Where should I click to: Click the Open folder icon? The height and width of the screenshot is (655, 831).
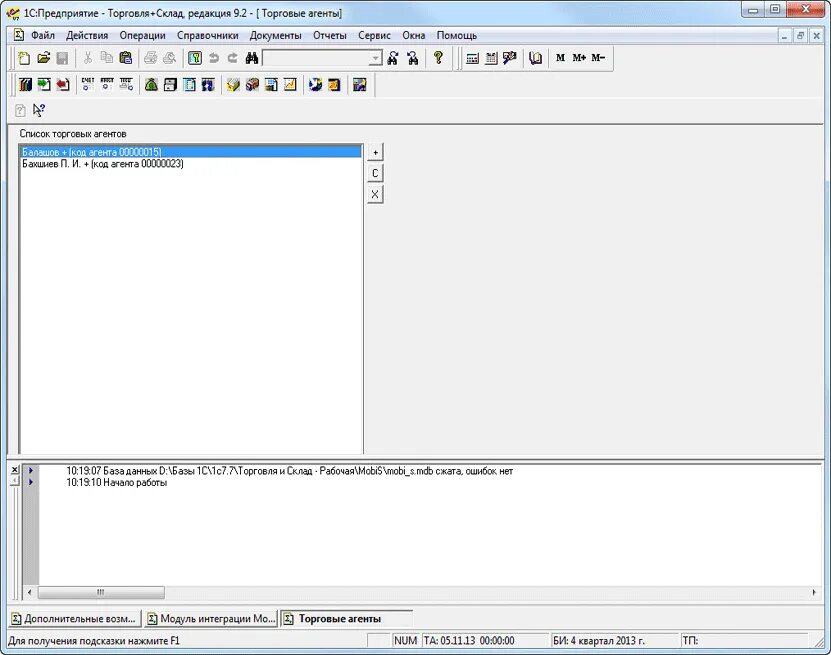pyautogui.click(x=43, y=58)
